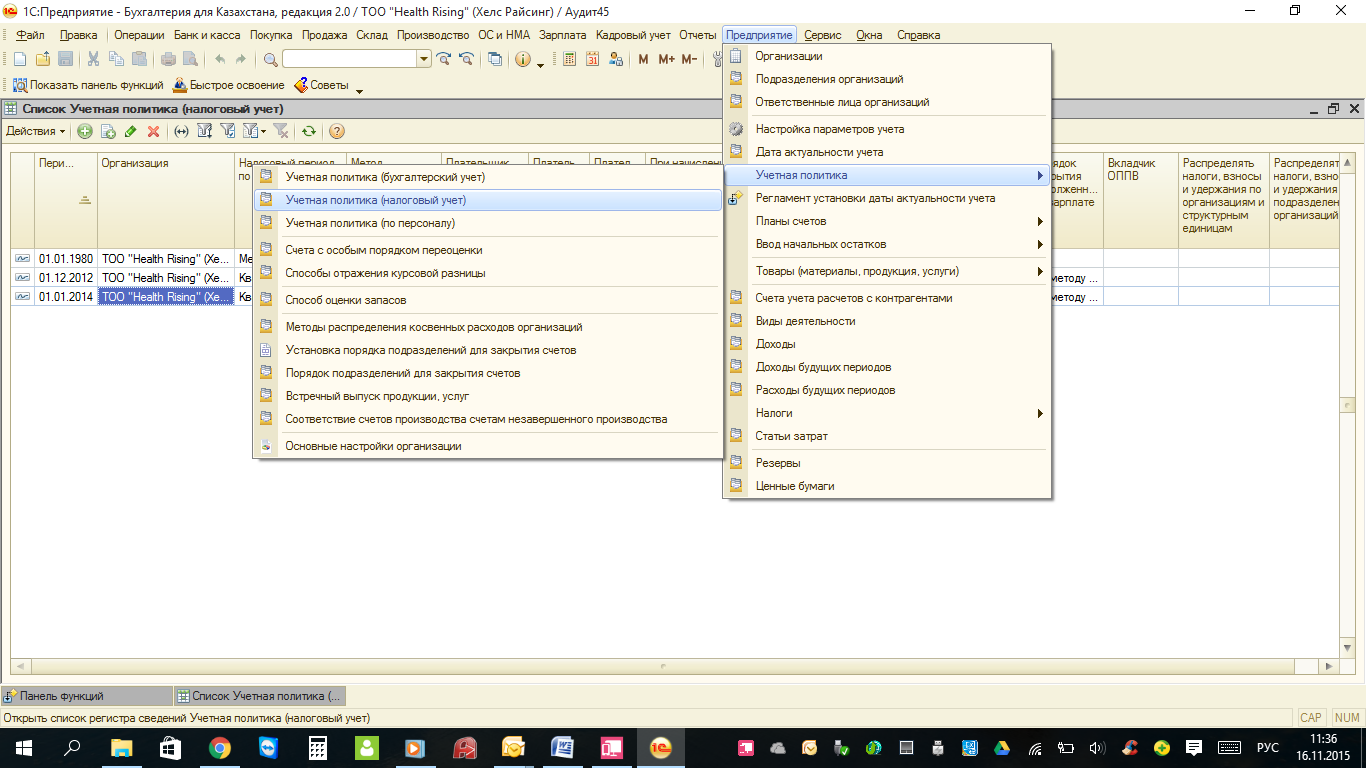Click the M+ memory button
The height and width of the screenshot is (768, 1366).
coord(666,59)
